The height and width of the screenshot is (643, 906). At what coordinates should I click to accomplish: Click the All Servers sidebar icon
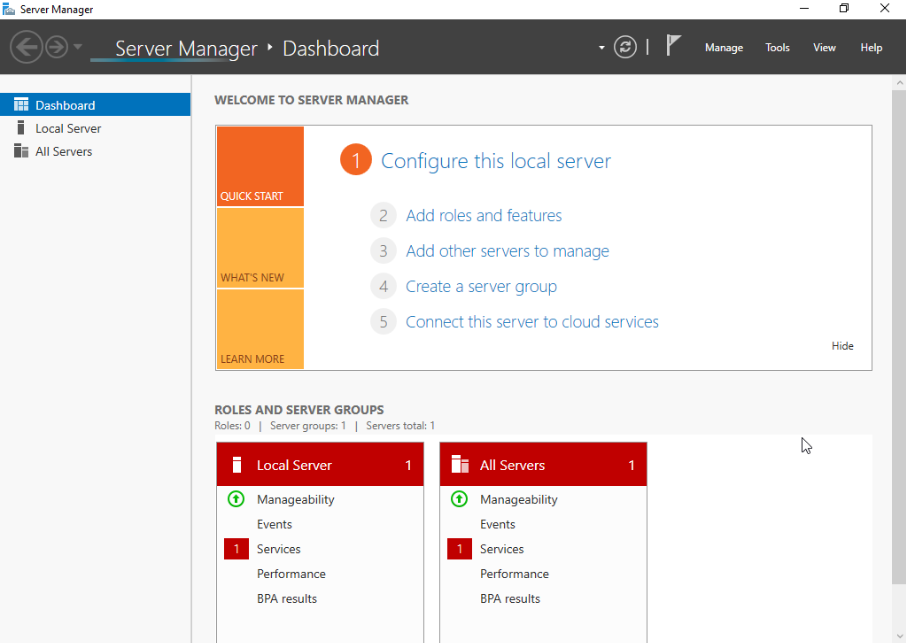(21, 151)
